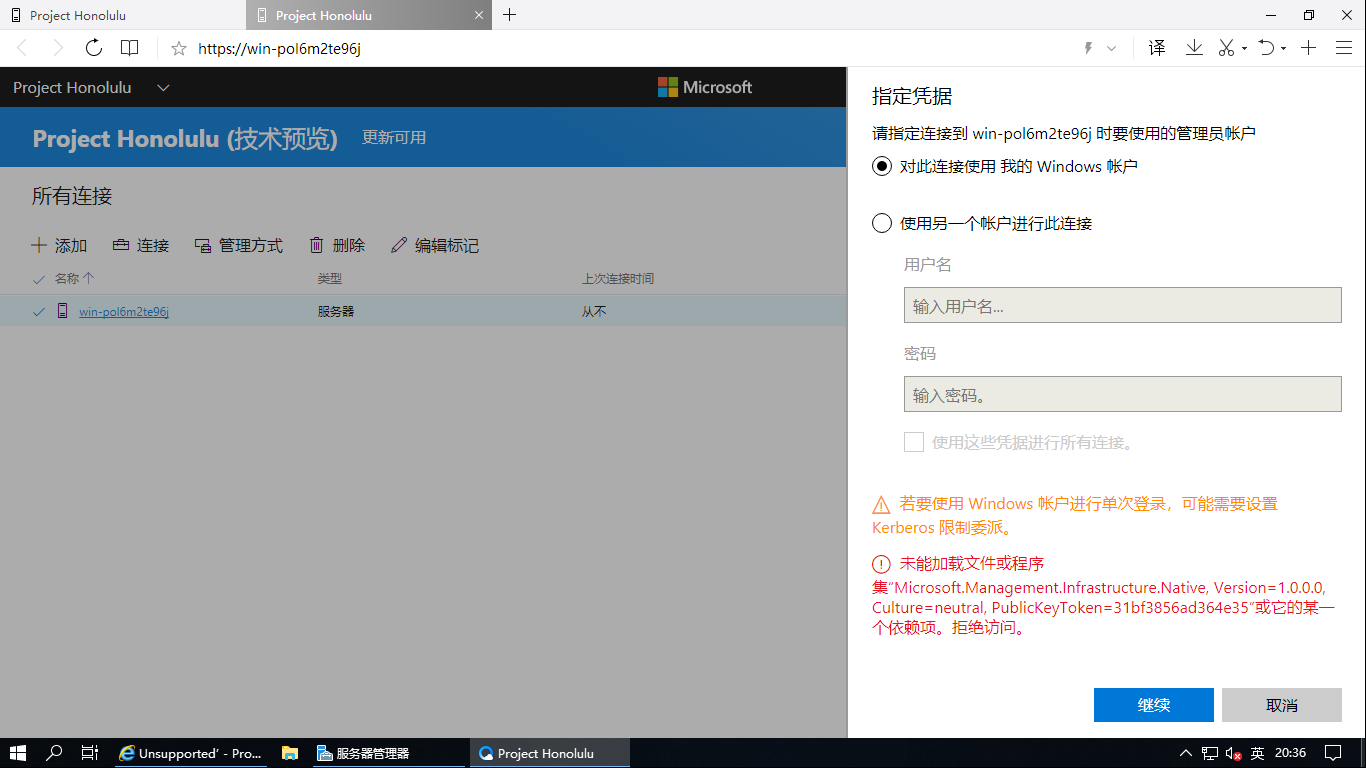Image resolution: width=1366 pixels, height=768 pixels.
Task: Click the 从不 last connected cell
Action: (x=594, y=311)
